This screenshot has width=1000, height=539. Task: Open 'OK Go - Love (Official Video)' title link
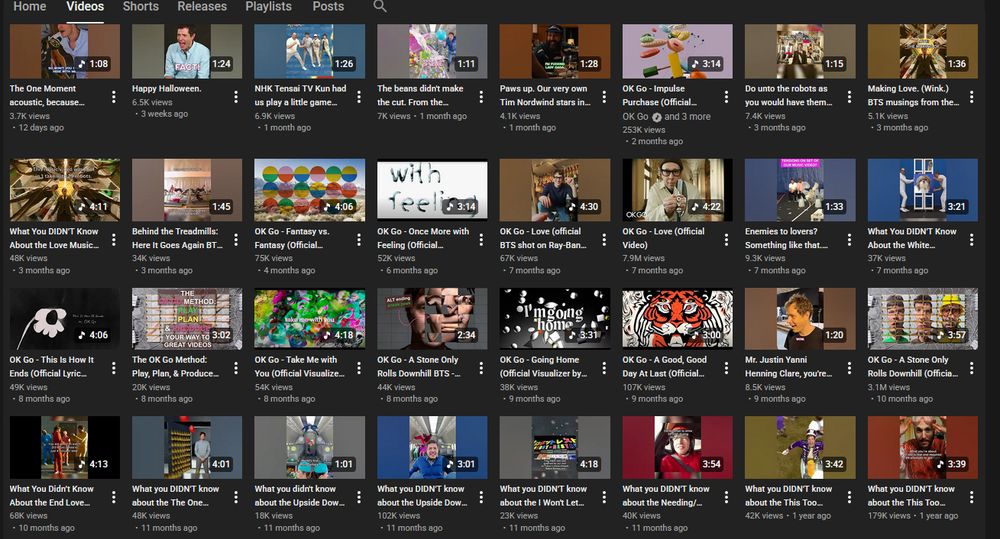click(663, 238)
